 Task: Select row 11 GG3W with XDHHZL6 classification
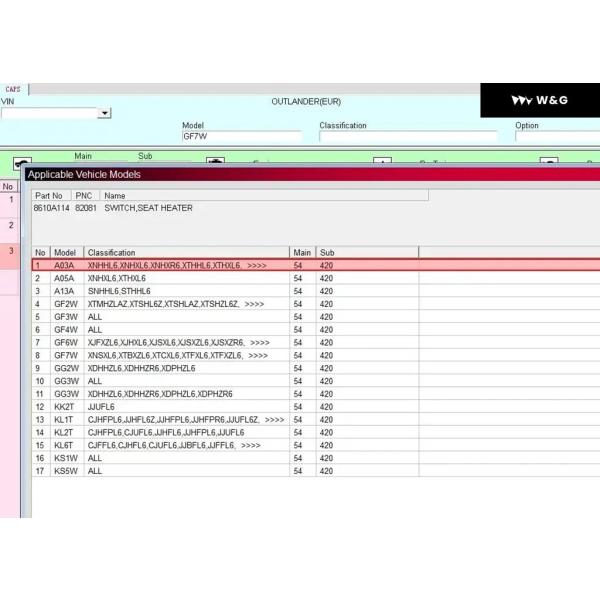(x=316, y=394)
